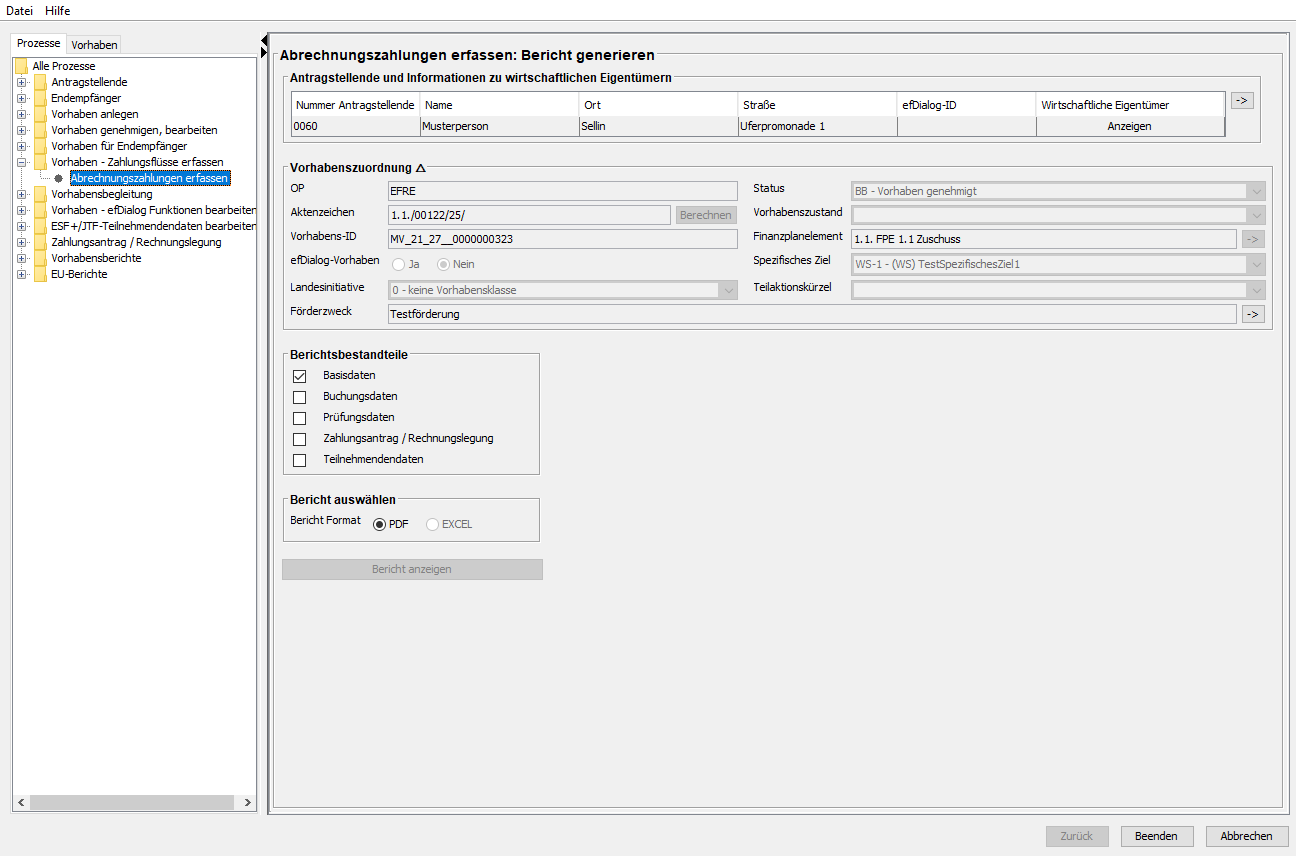Viewport: 1296px width, 856px height.
Task: Select PDF as the report format
Action: [x=380, y=524]
